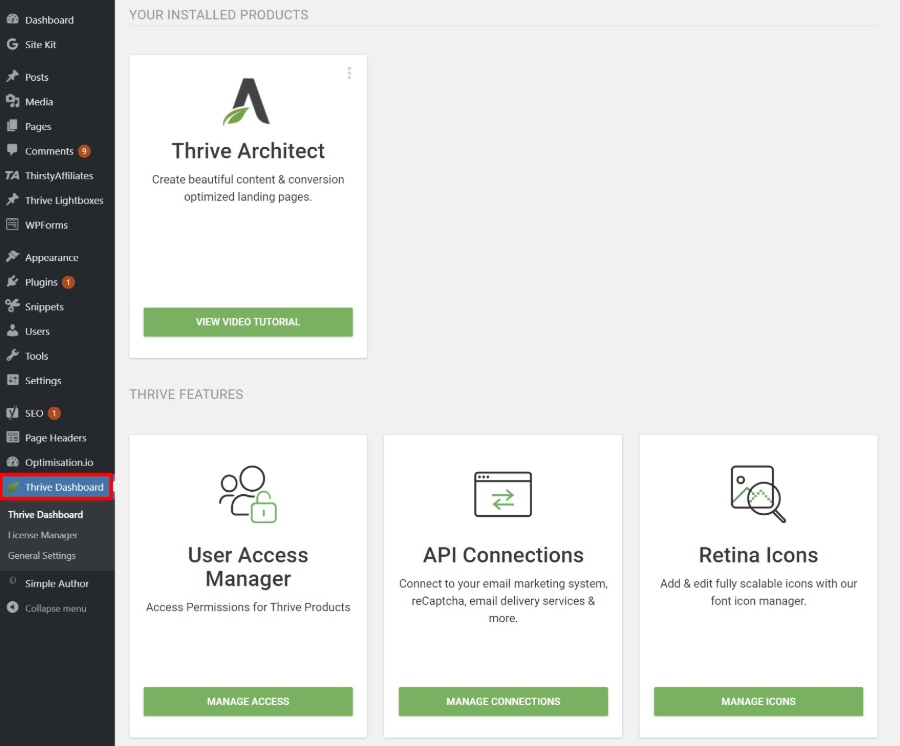Click Manage Icons button
This screenshot has height=746, width=900.
pos(758,701)
